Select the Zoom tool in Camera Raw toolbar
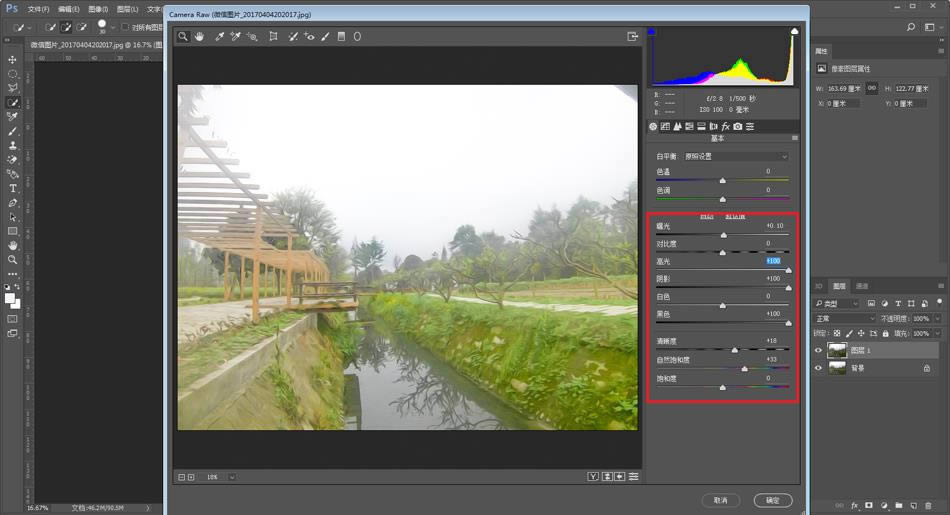Image resolution: width=950 pixels, height=515 pixels. 183,37
